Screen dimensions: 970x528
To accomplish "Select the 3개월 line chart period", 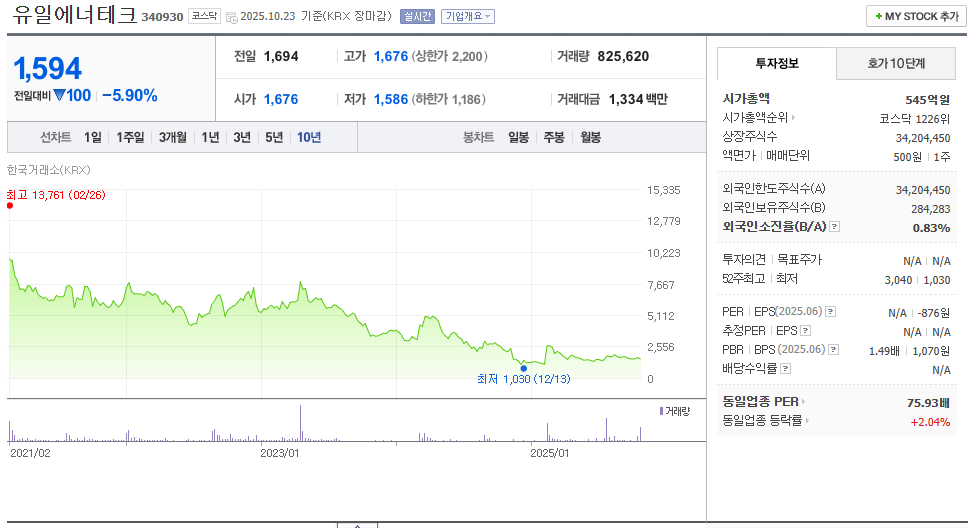I will click(173, 137).
